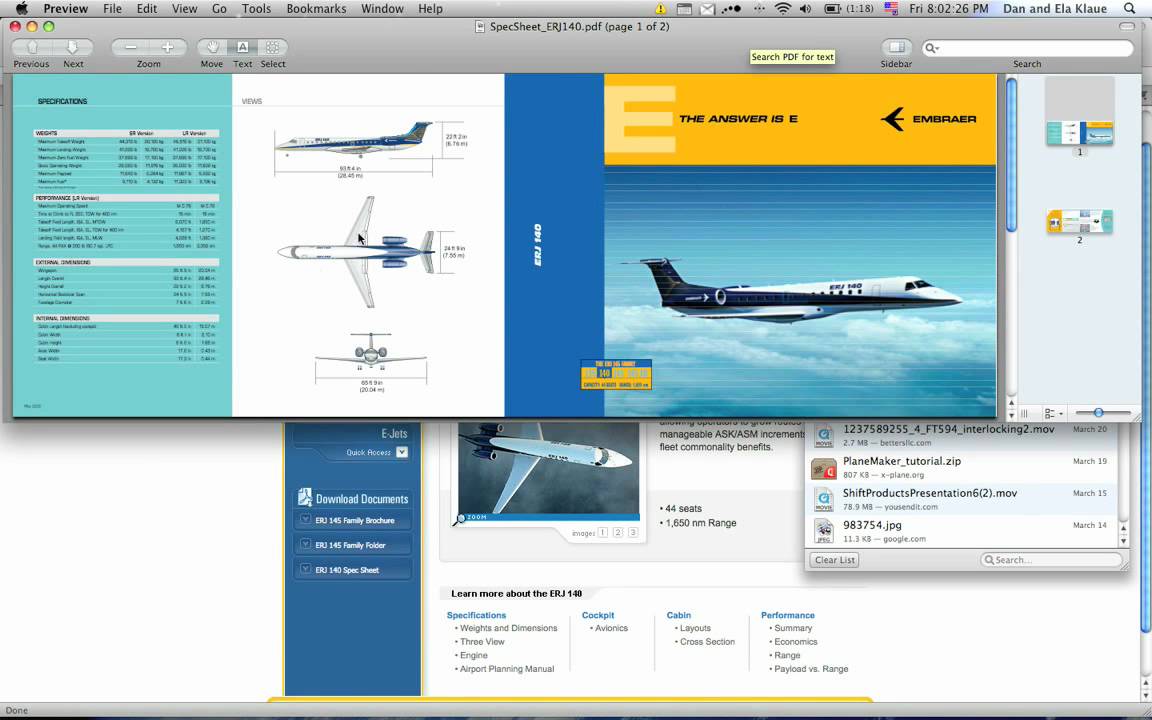The width and height of the screenshot is (1152, 720).
Task: Open the Preview application menu
Action: click(65, 9)
